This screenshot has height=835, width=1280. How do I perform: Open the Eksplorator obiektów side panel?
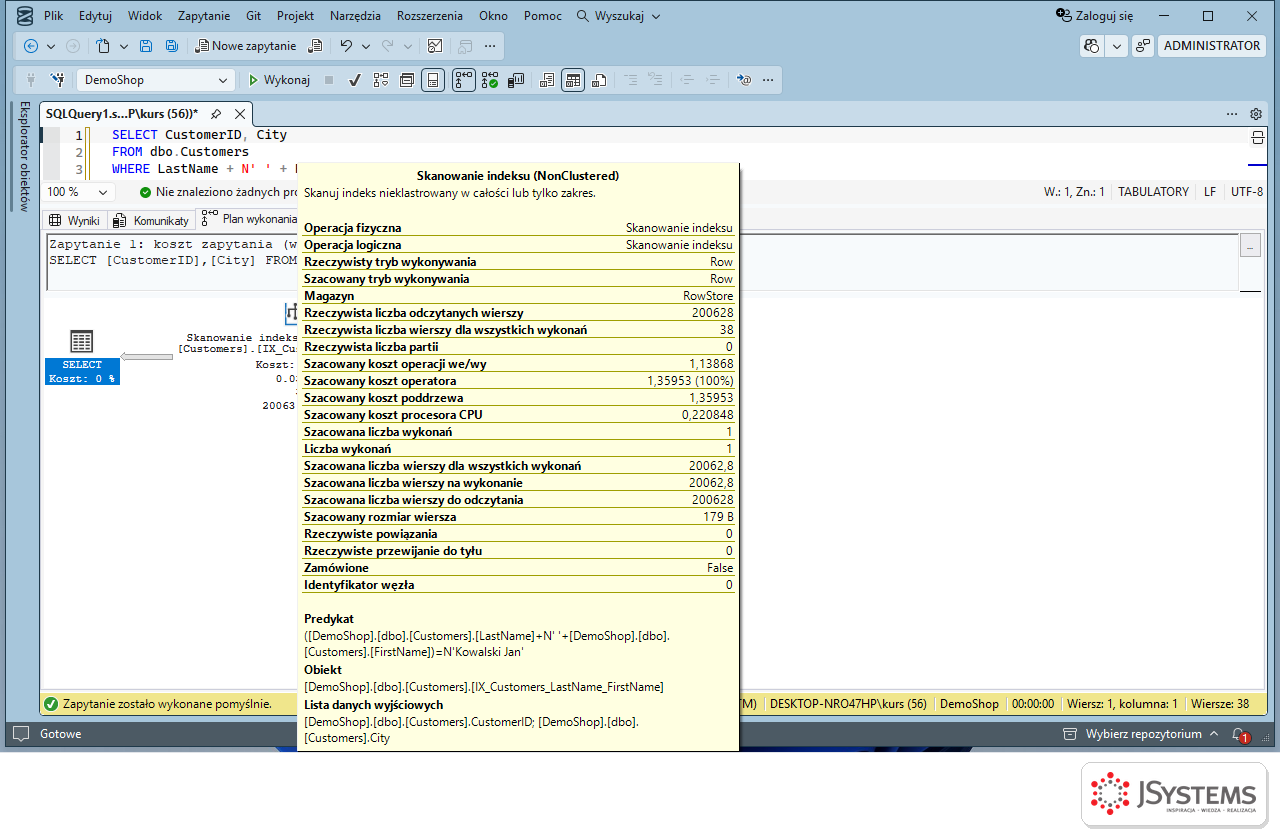[25, 157]
